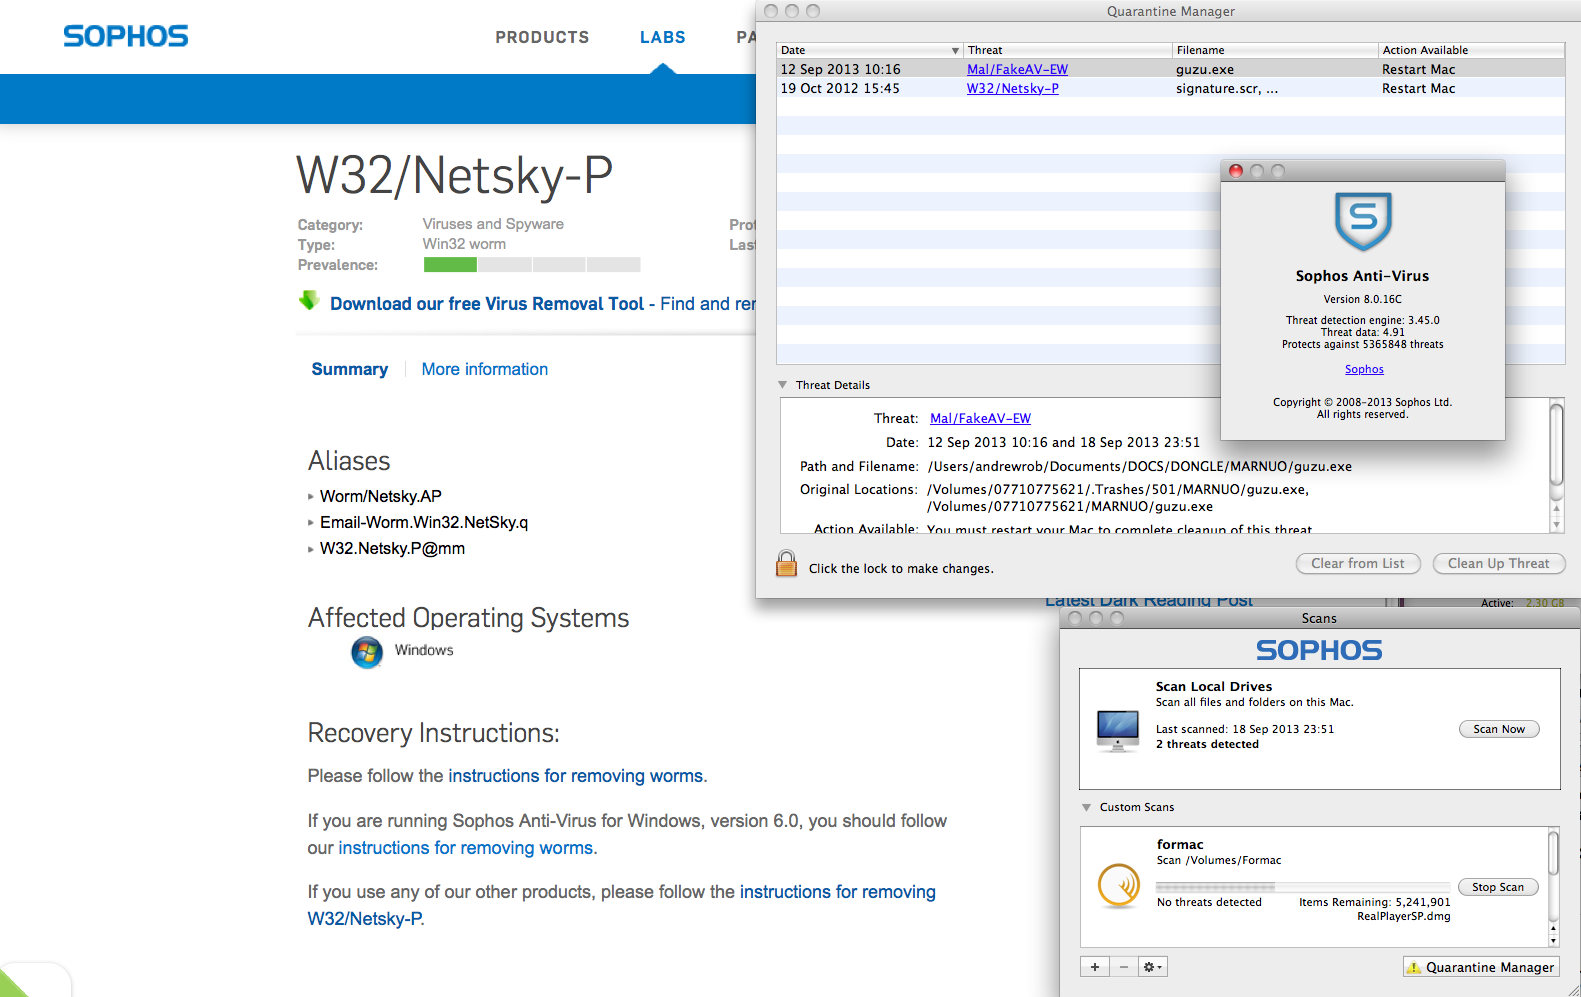Select the 19 Oct 2012 15:45 quarantine row

coord(1170,88)
